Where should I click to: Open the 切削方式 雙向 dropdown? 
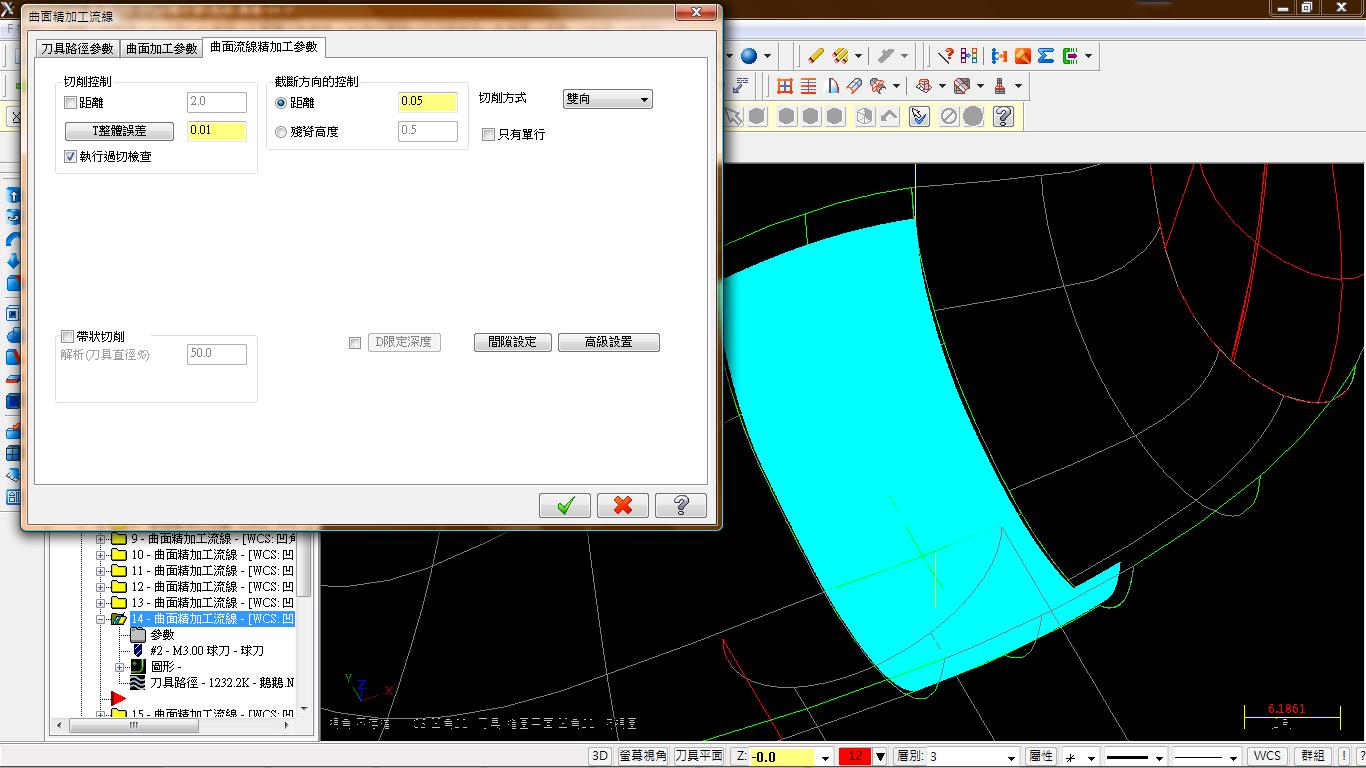tap(608, 99)
